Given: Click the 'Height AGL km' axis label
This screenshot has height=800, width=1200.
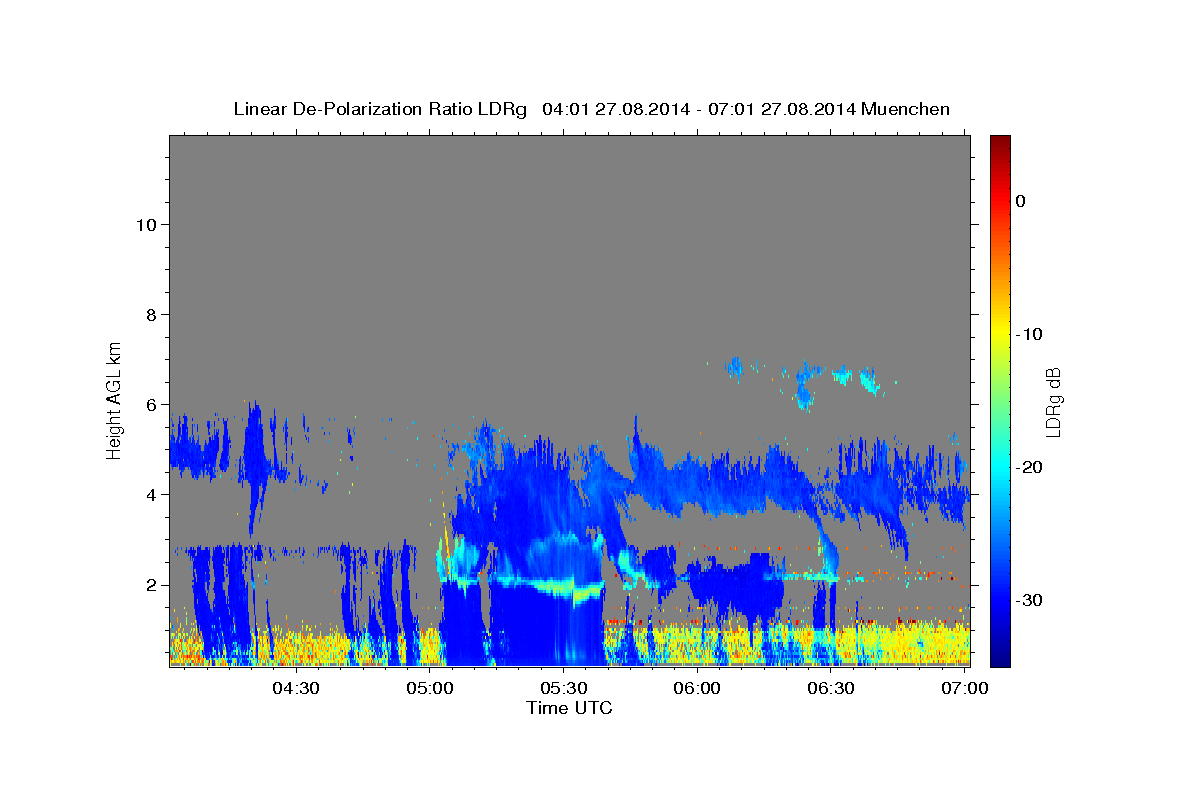Looking at the screenshot, I should pos(115,399).
